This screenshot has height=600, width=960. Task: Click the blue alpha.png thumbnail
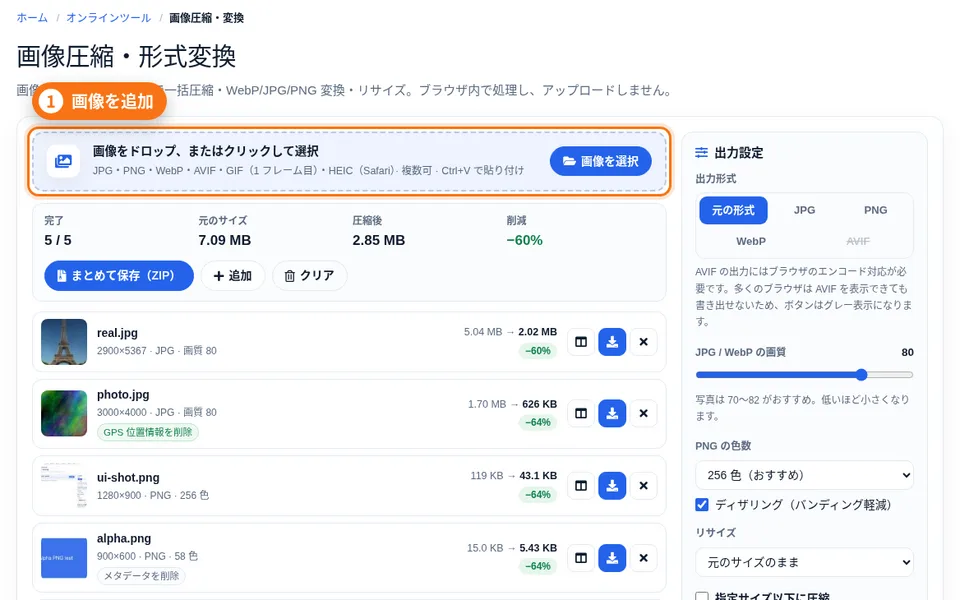click(x=64, y=558)
